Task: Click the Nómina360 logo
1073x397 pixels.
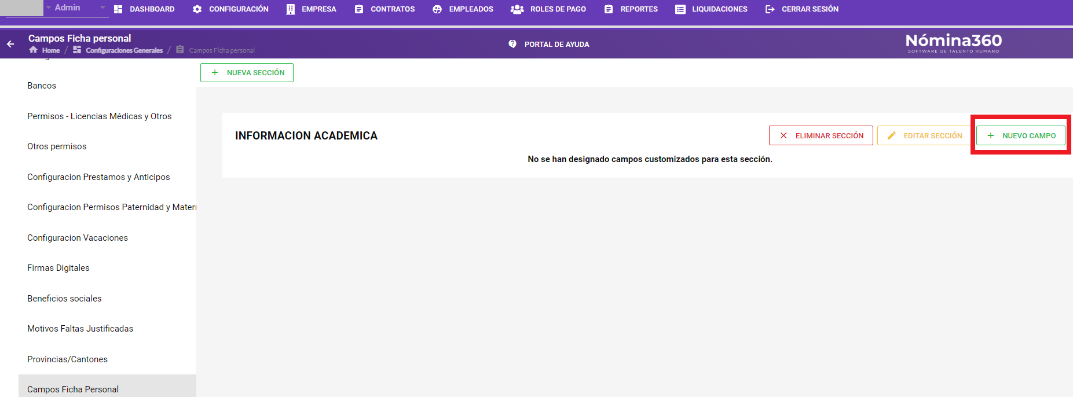Action: 953,42
